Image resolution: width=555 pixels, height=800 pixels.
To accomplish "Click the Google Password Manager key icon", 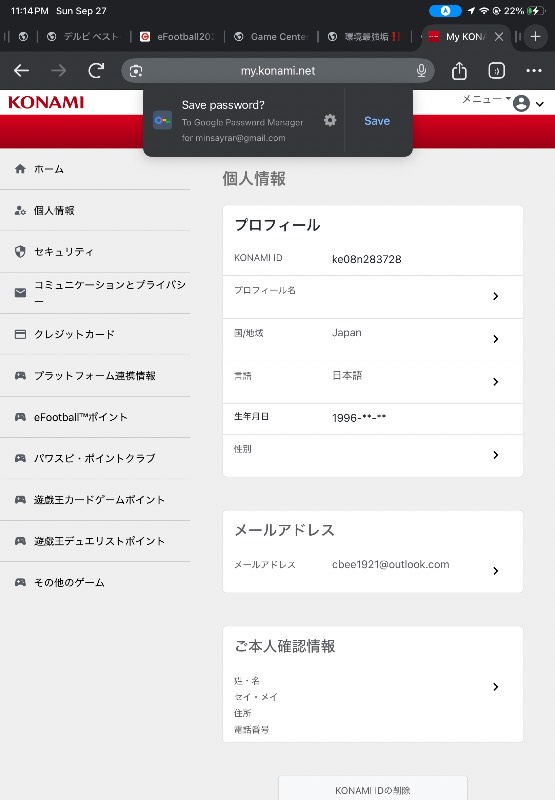I will (x=163, y=121).
